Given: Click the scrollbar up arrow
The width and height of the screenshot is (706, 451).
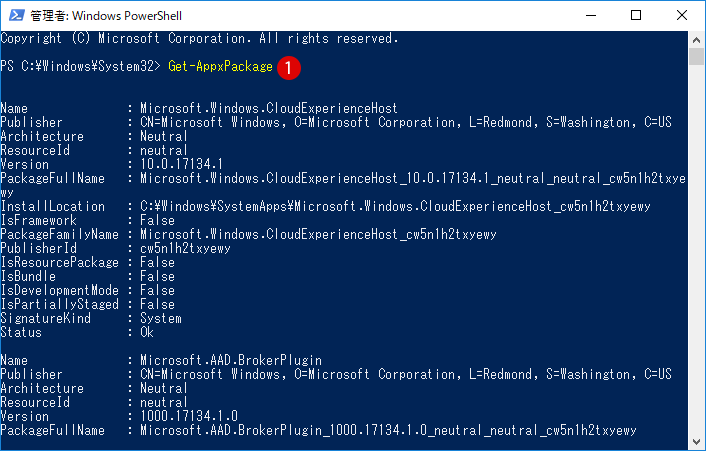Looking at the screenshot, I should pyautogui.click(x=696, y=40).
